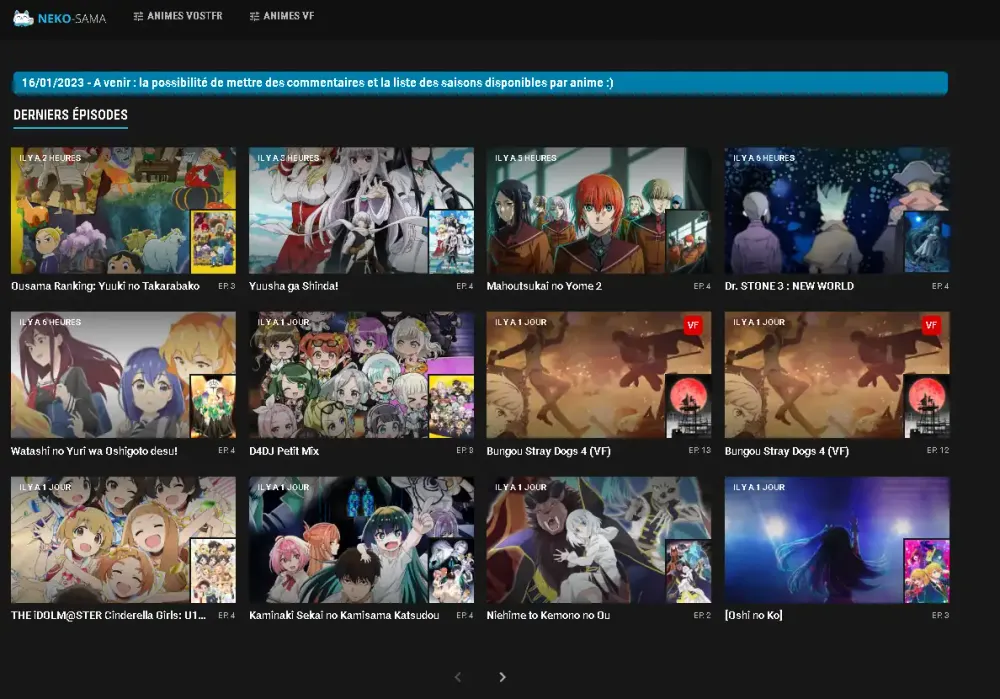Click the title link Niehime to Kemono no Ou

click(548, 615)
